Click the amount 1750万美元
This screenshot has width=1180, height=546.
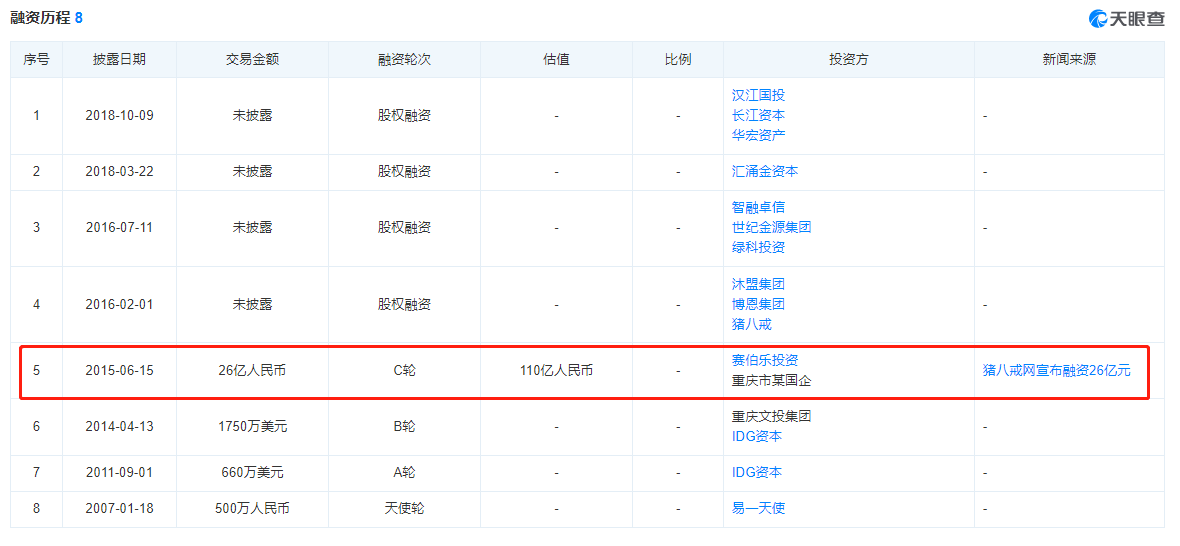[253, 426]
